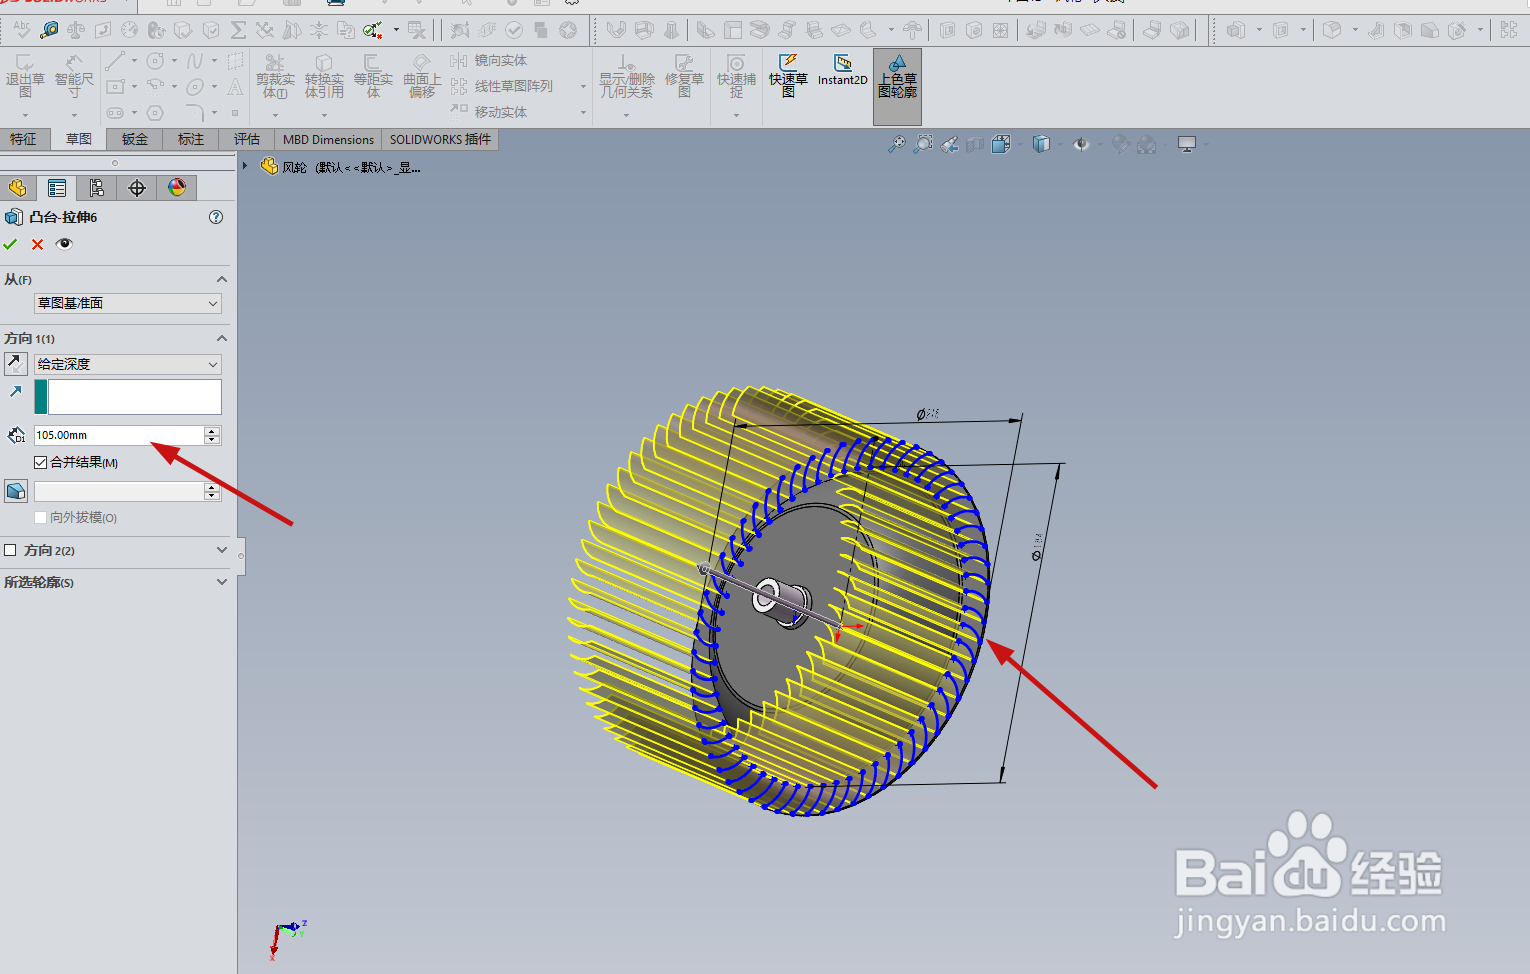1530x974 pixels.
Task: Select the Ellipse sketch tool
Action: (195, 86)
